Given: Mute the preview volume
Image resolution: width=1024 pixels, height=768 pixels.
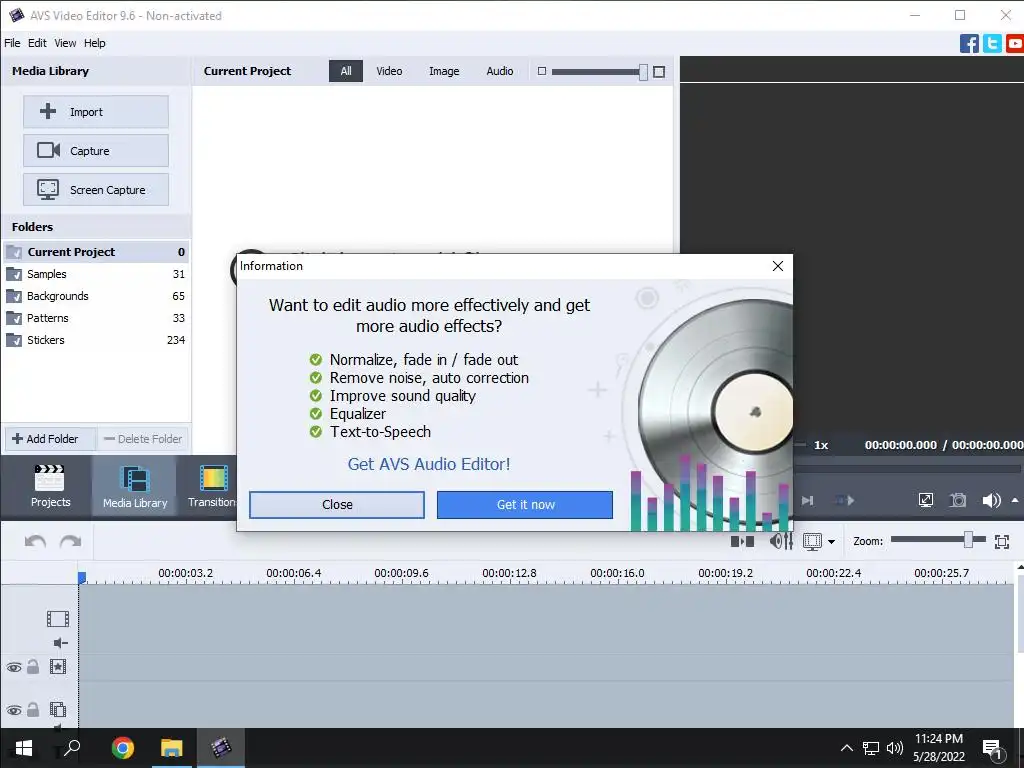Looking at the screenshot, I should click(991, 500).
